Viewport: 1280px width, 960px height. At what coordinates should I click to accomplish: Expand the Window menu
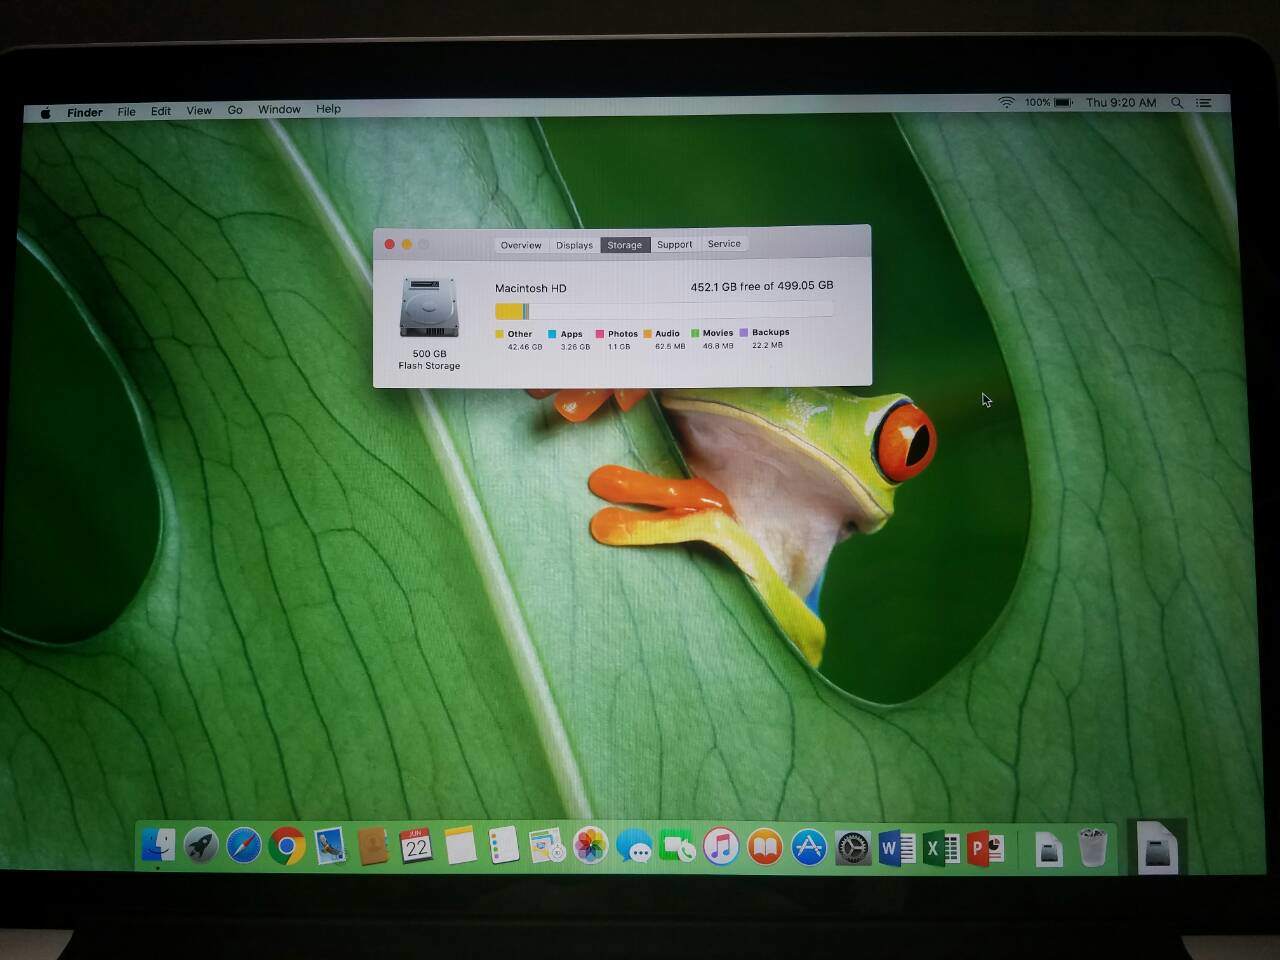[x=279, y=109]
